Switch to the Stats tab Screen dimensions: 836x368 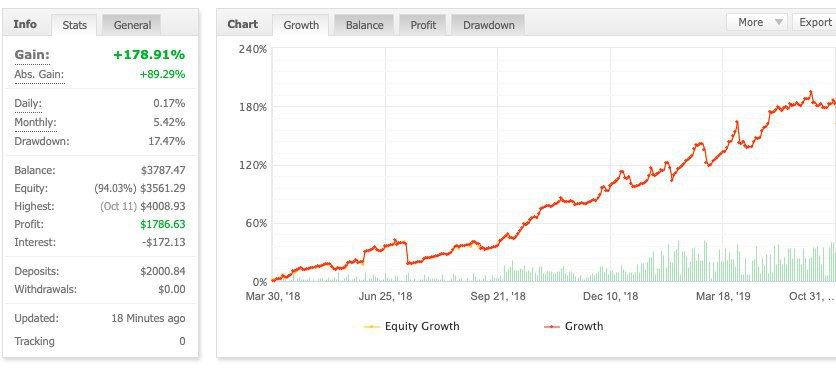tap(74, 25)
